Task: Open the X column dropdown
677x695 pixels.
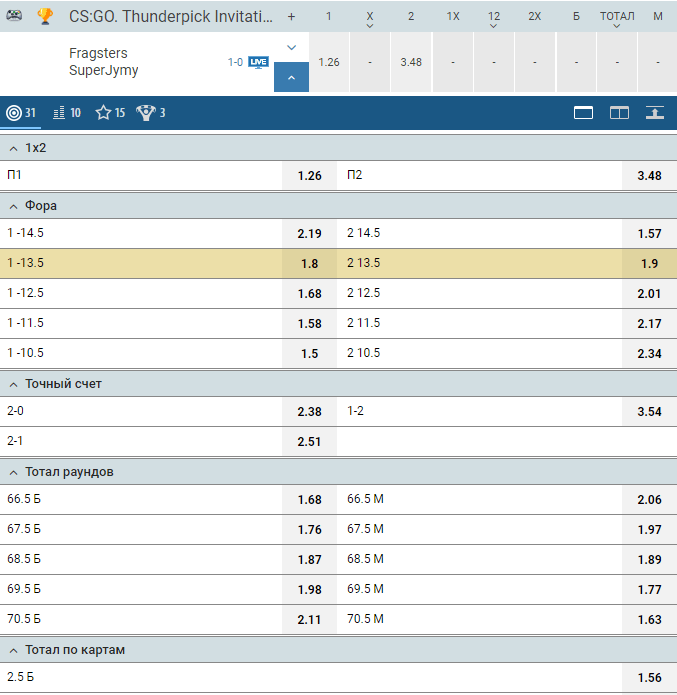Action: [370, 26]
